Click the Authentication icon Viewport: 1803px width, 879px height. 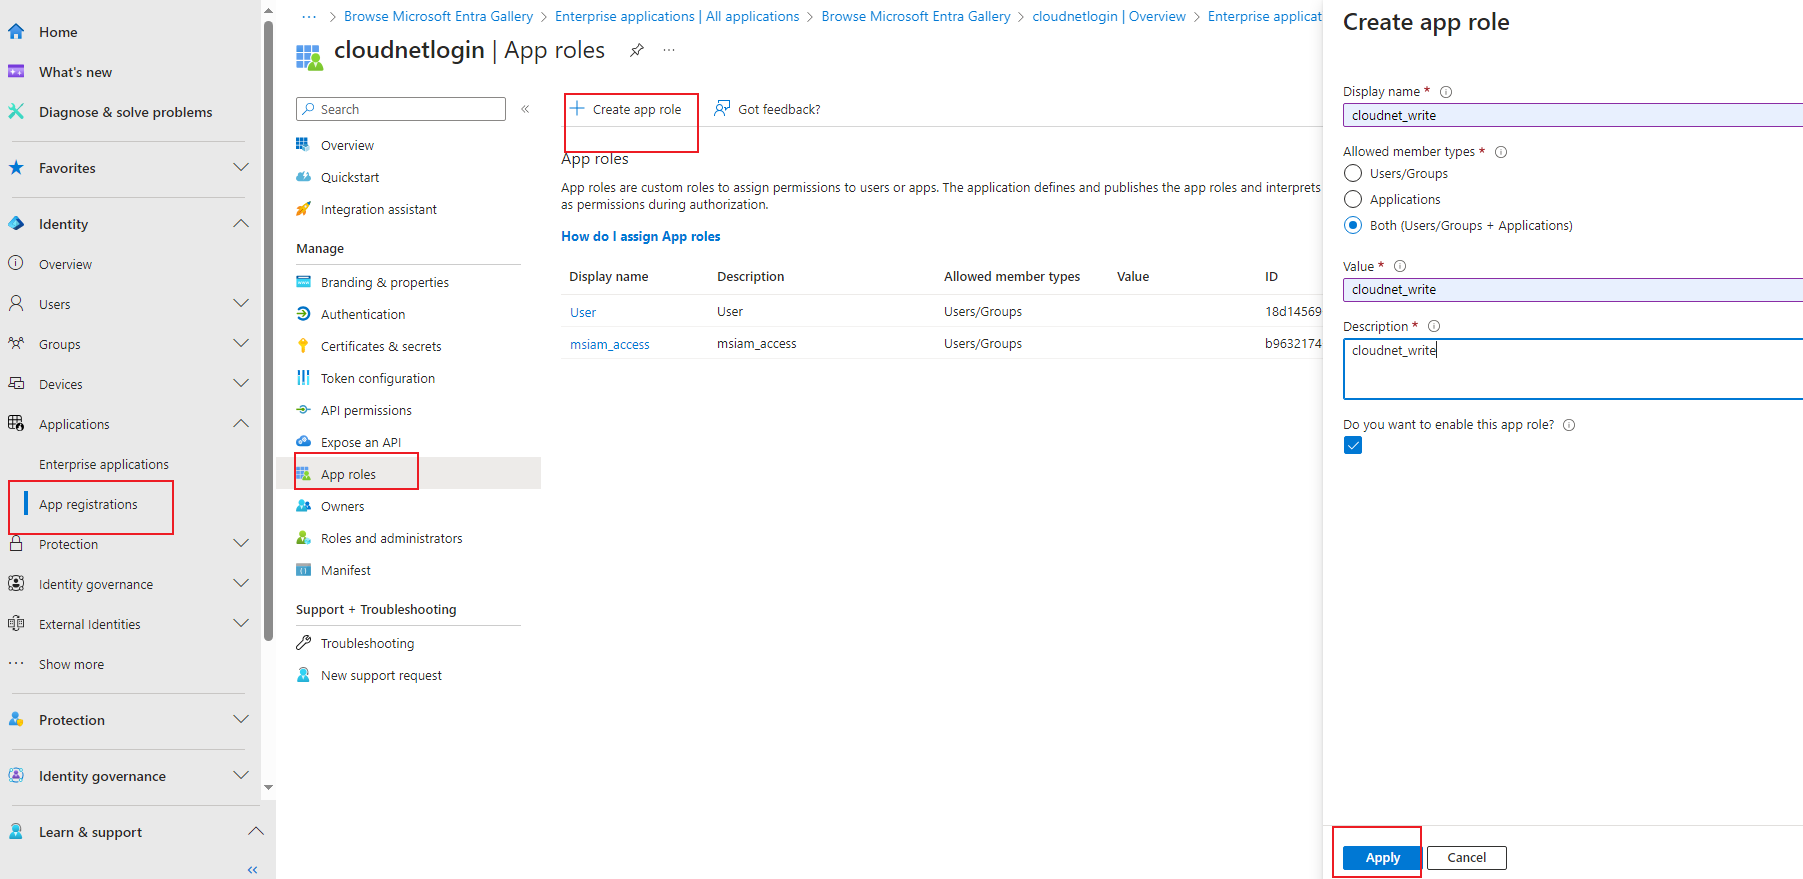(x=303, y=314)
